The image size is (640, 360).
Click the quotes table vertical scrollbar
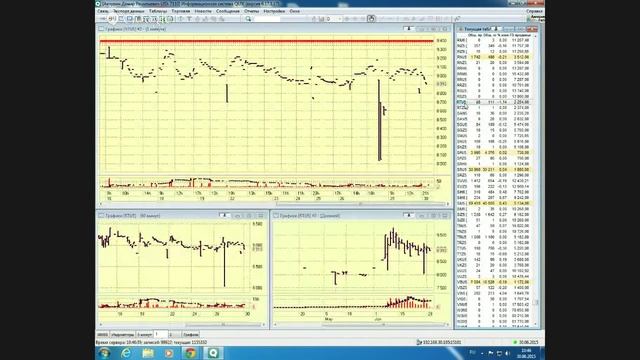(x=536, y=180)
